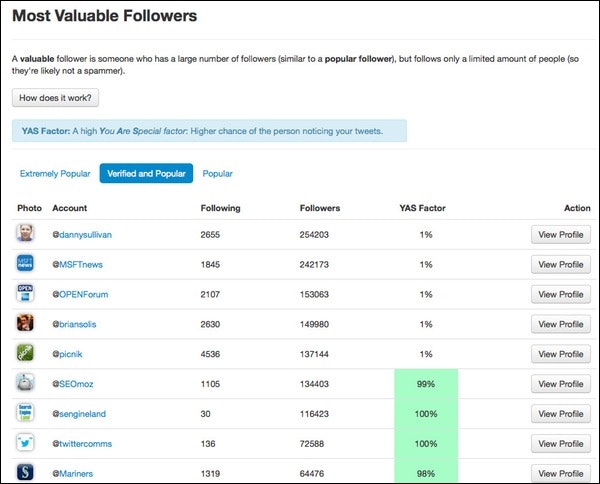Screen dimensions: 600x484
Task: View Profile for @SEOmoz
Action: coord(560,384)
